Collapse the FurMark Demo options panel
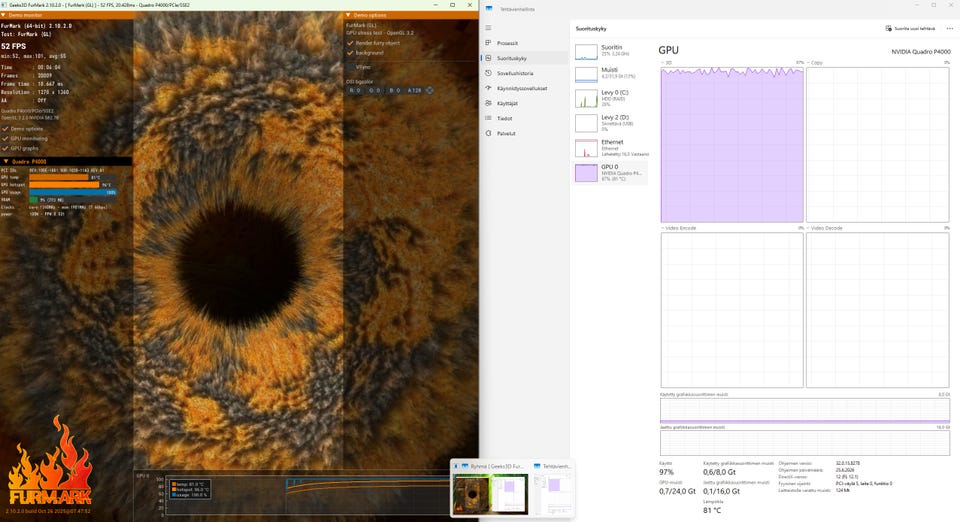Image resolution: width=960 pixels, height=522 pixels. (x=348, y=15)
